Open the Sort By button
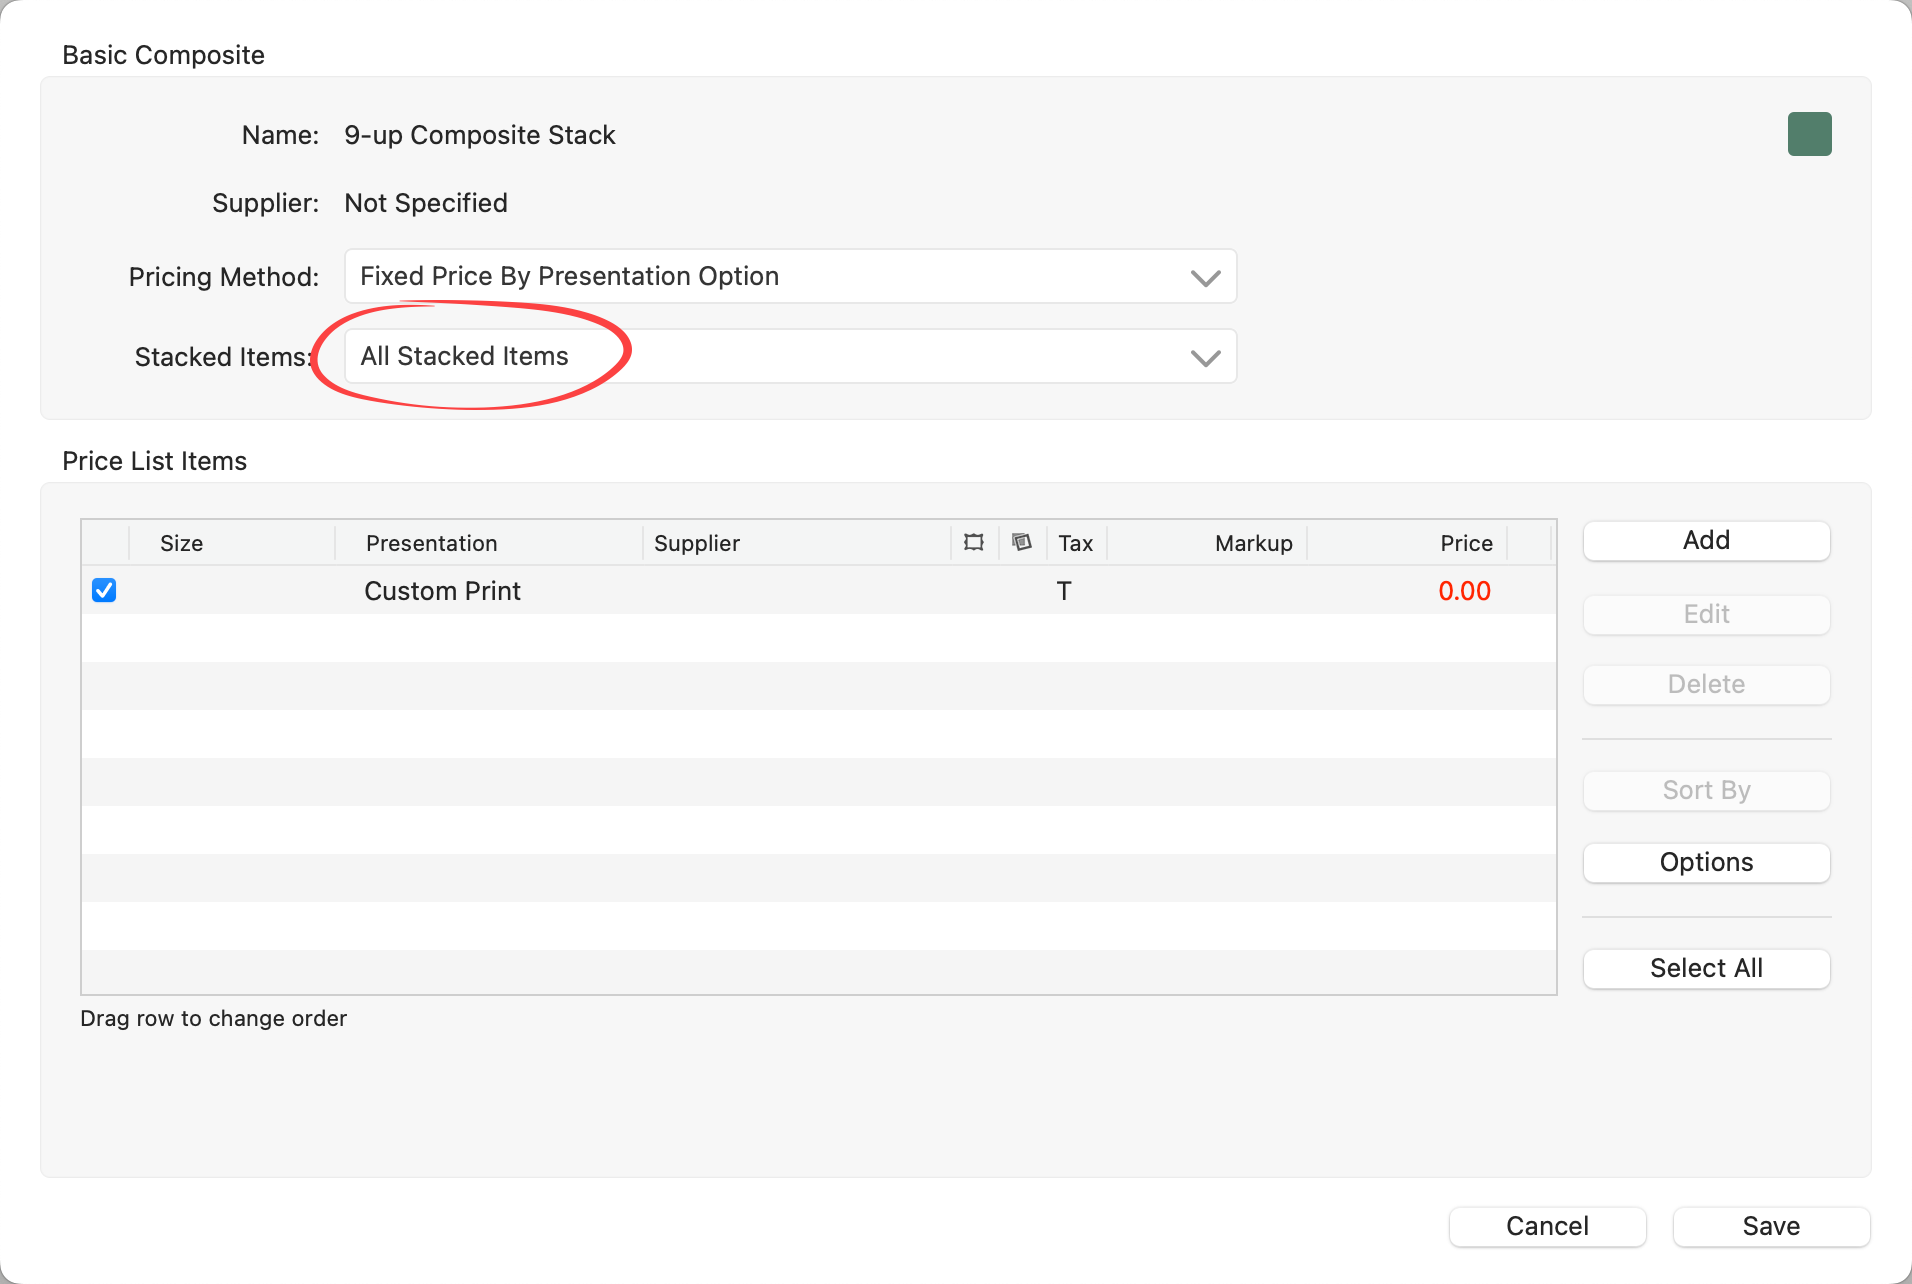1912x1284 pixels. 1706,790
